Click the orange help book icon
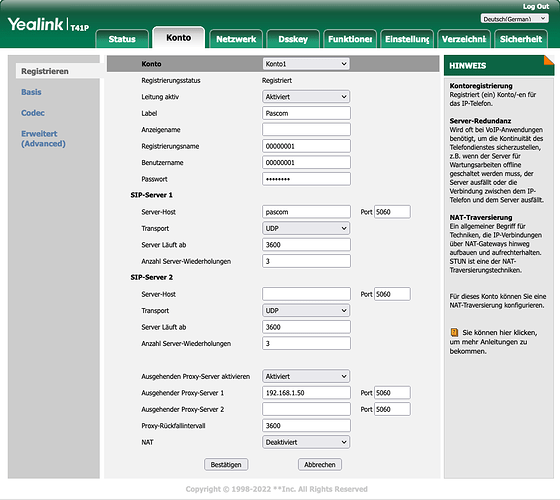Screen dimensions: 560x500 [x=454, y=332]
